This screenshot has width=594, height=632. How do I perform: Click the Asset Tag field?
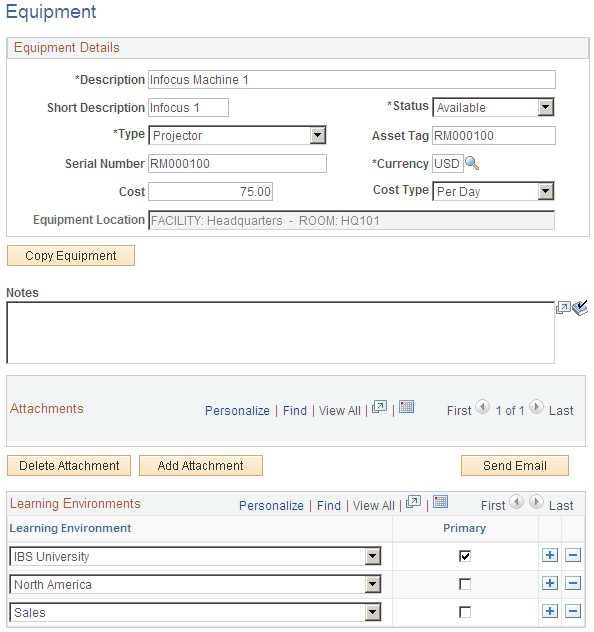[494, 135]
